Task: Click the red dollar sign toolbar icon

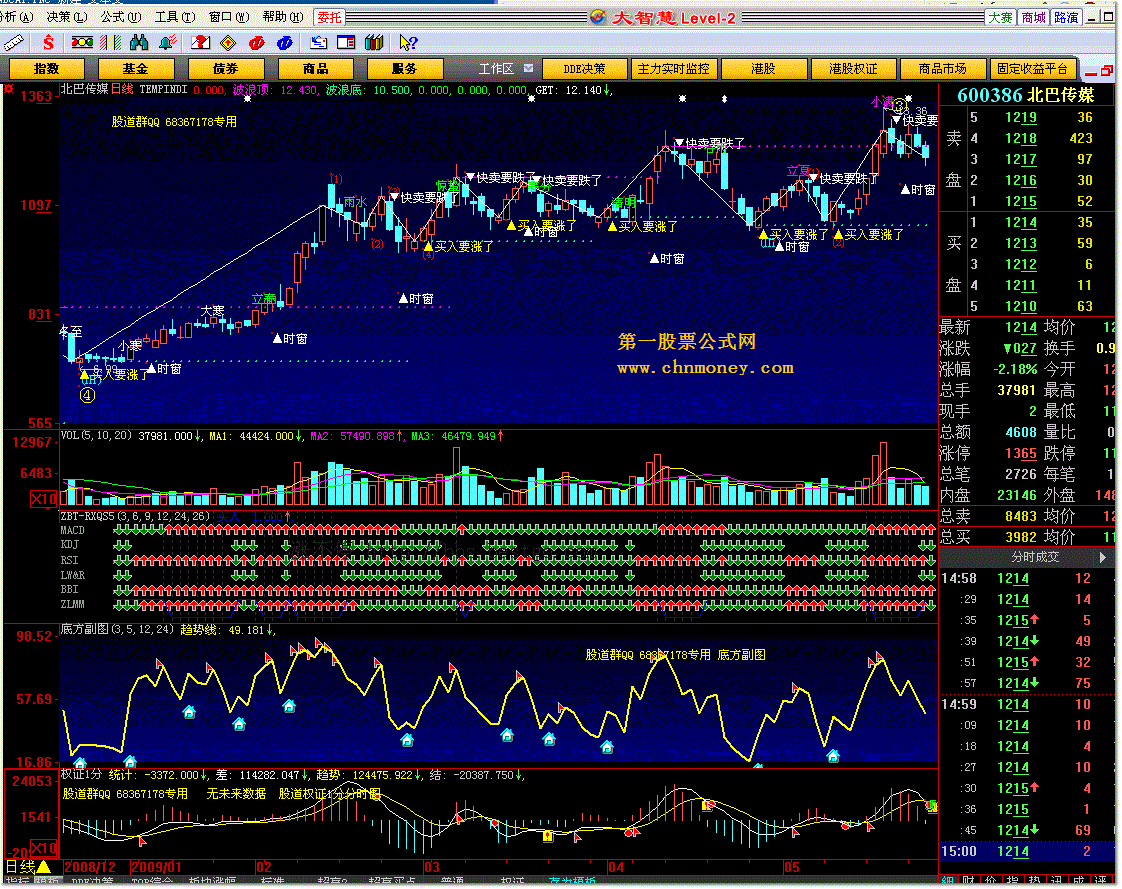Action: (x=49, y=43)
